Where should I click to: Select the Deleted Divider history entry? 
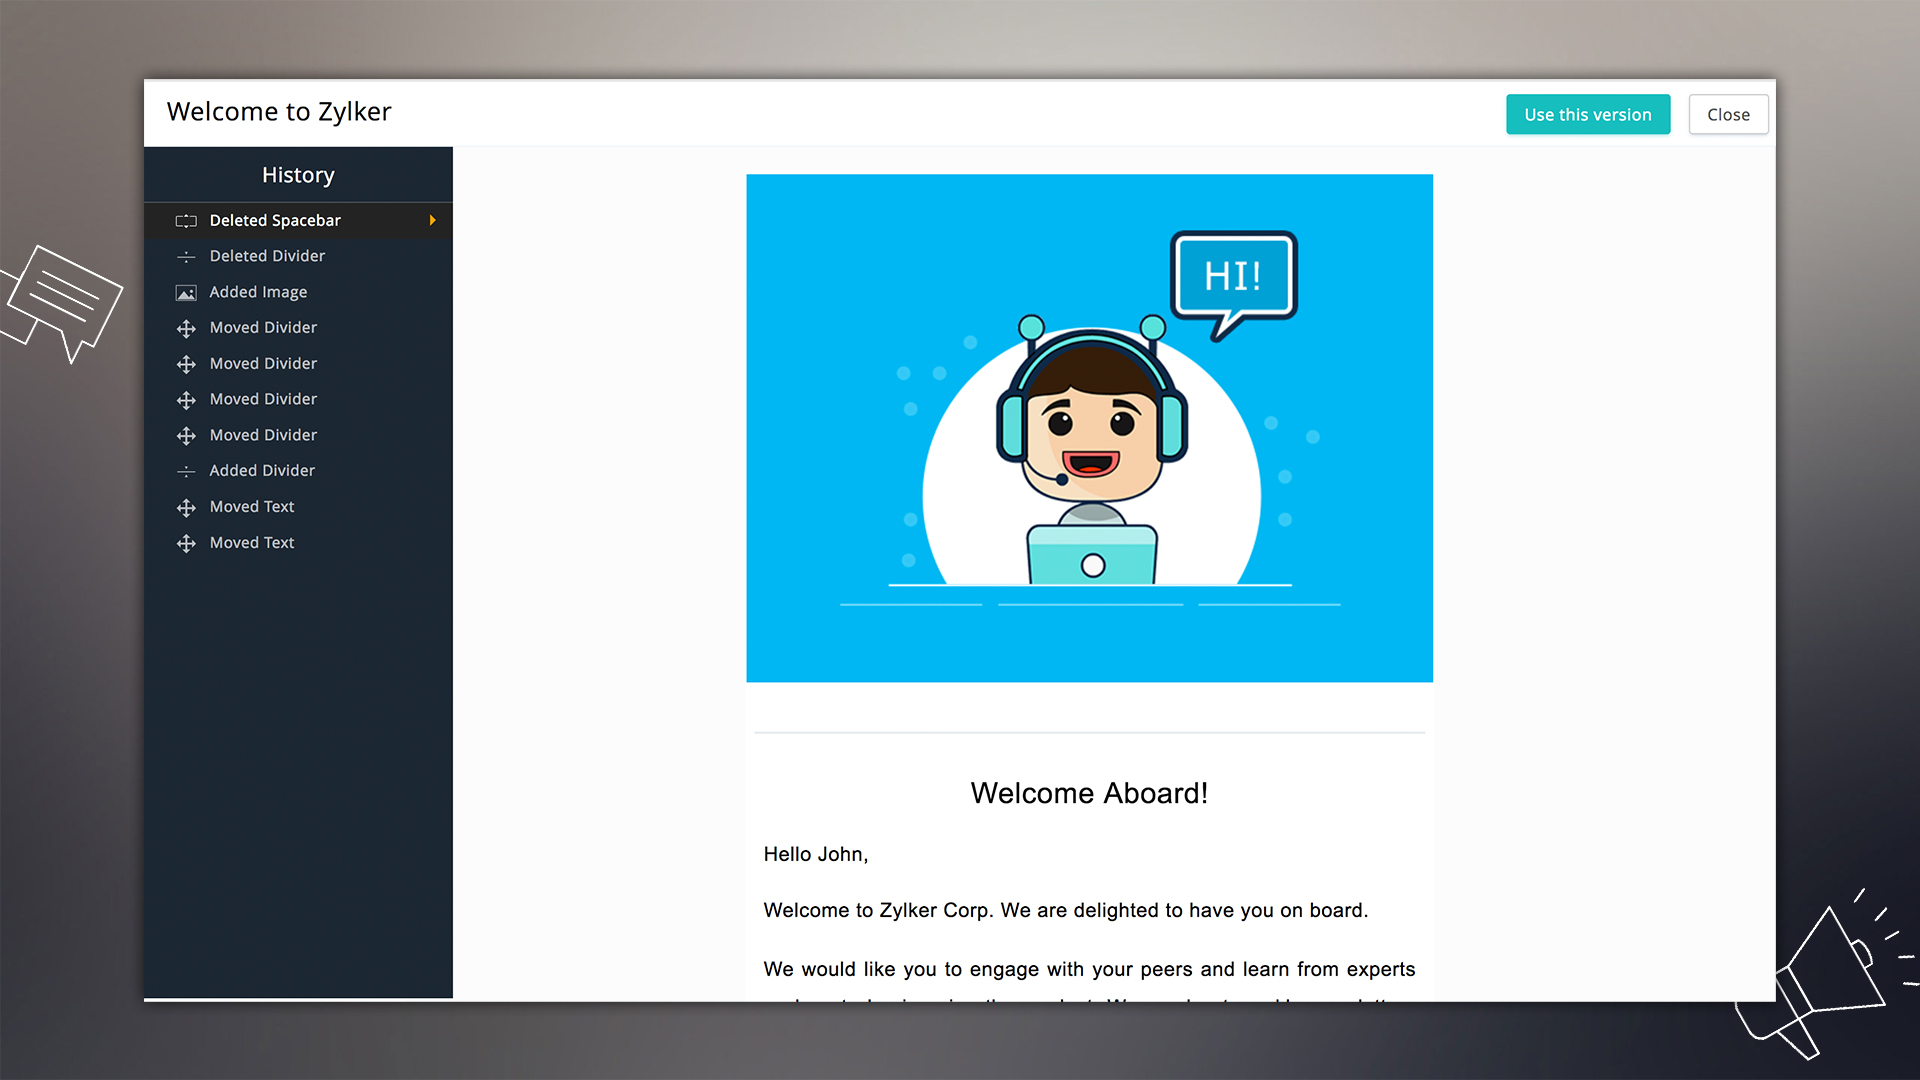pyautogui.click(x=298, y=256)
